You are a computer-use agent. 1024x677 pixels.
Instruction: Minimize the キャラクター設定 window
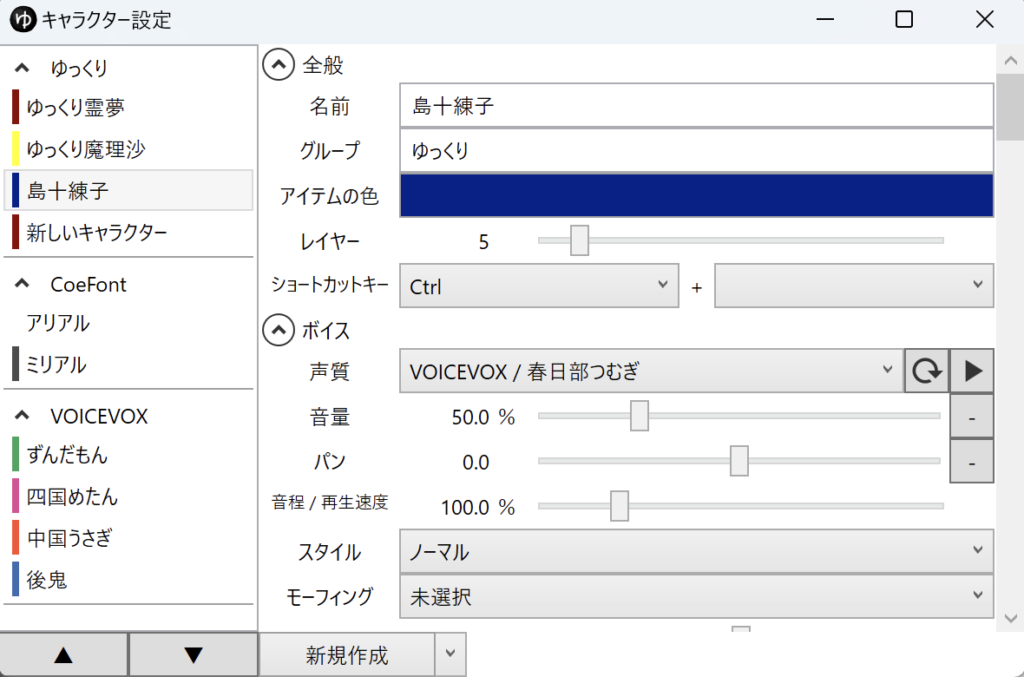[825, 20]
